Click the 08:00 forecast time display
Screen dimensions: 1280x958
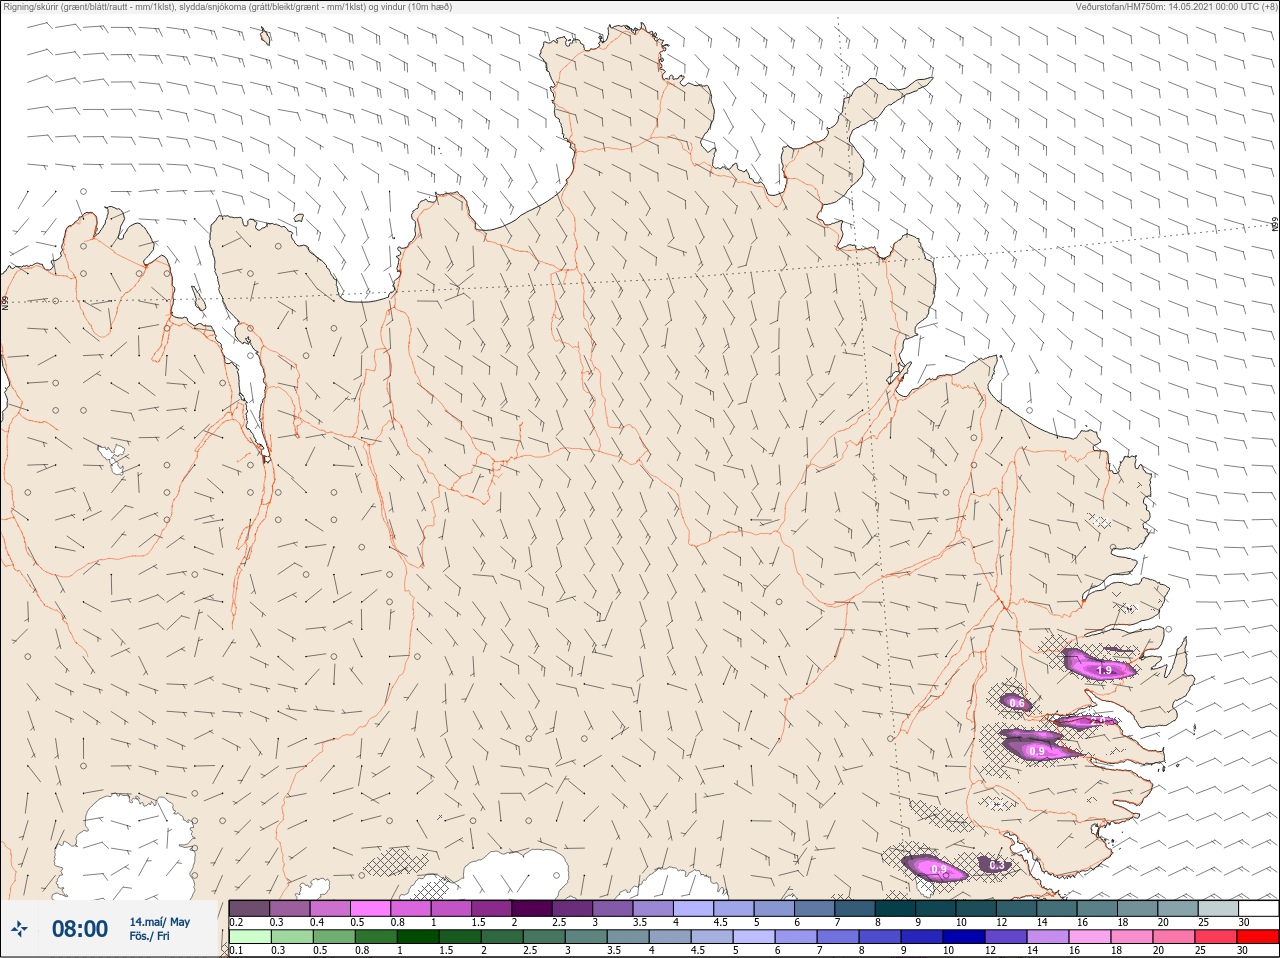tap(80, 929)
